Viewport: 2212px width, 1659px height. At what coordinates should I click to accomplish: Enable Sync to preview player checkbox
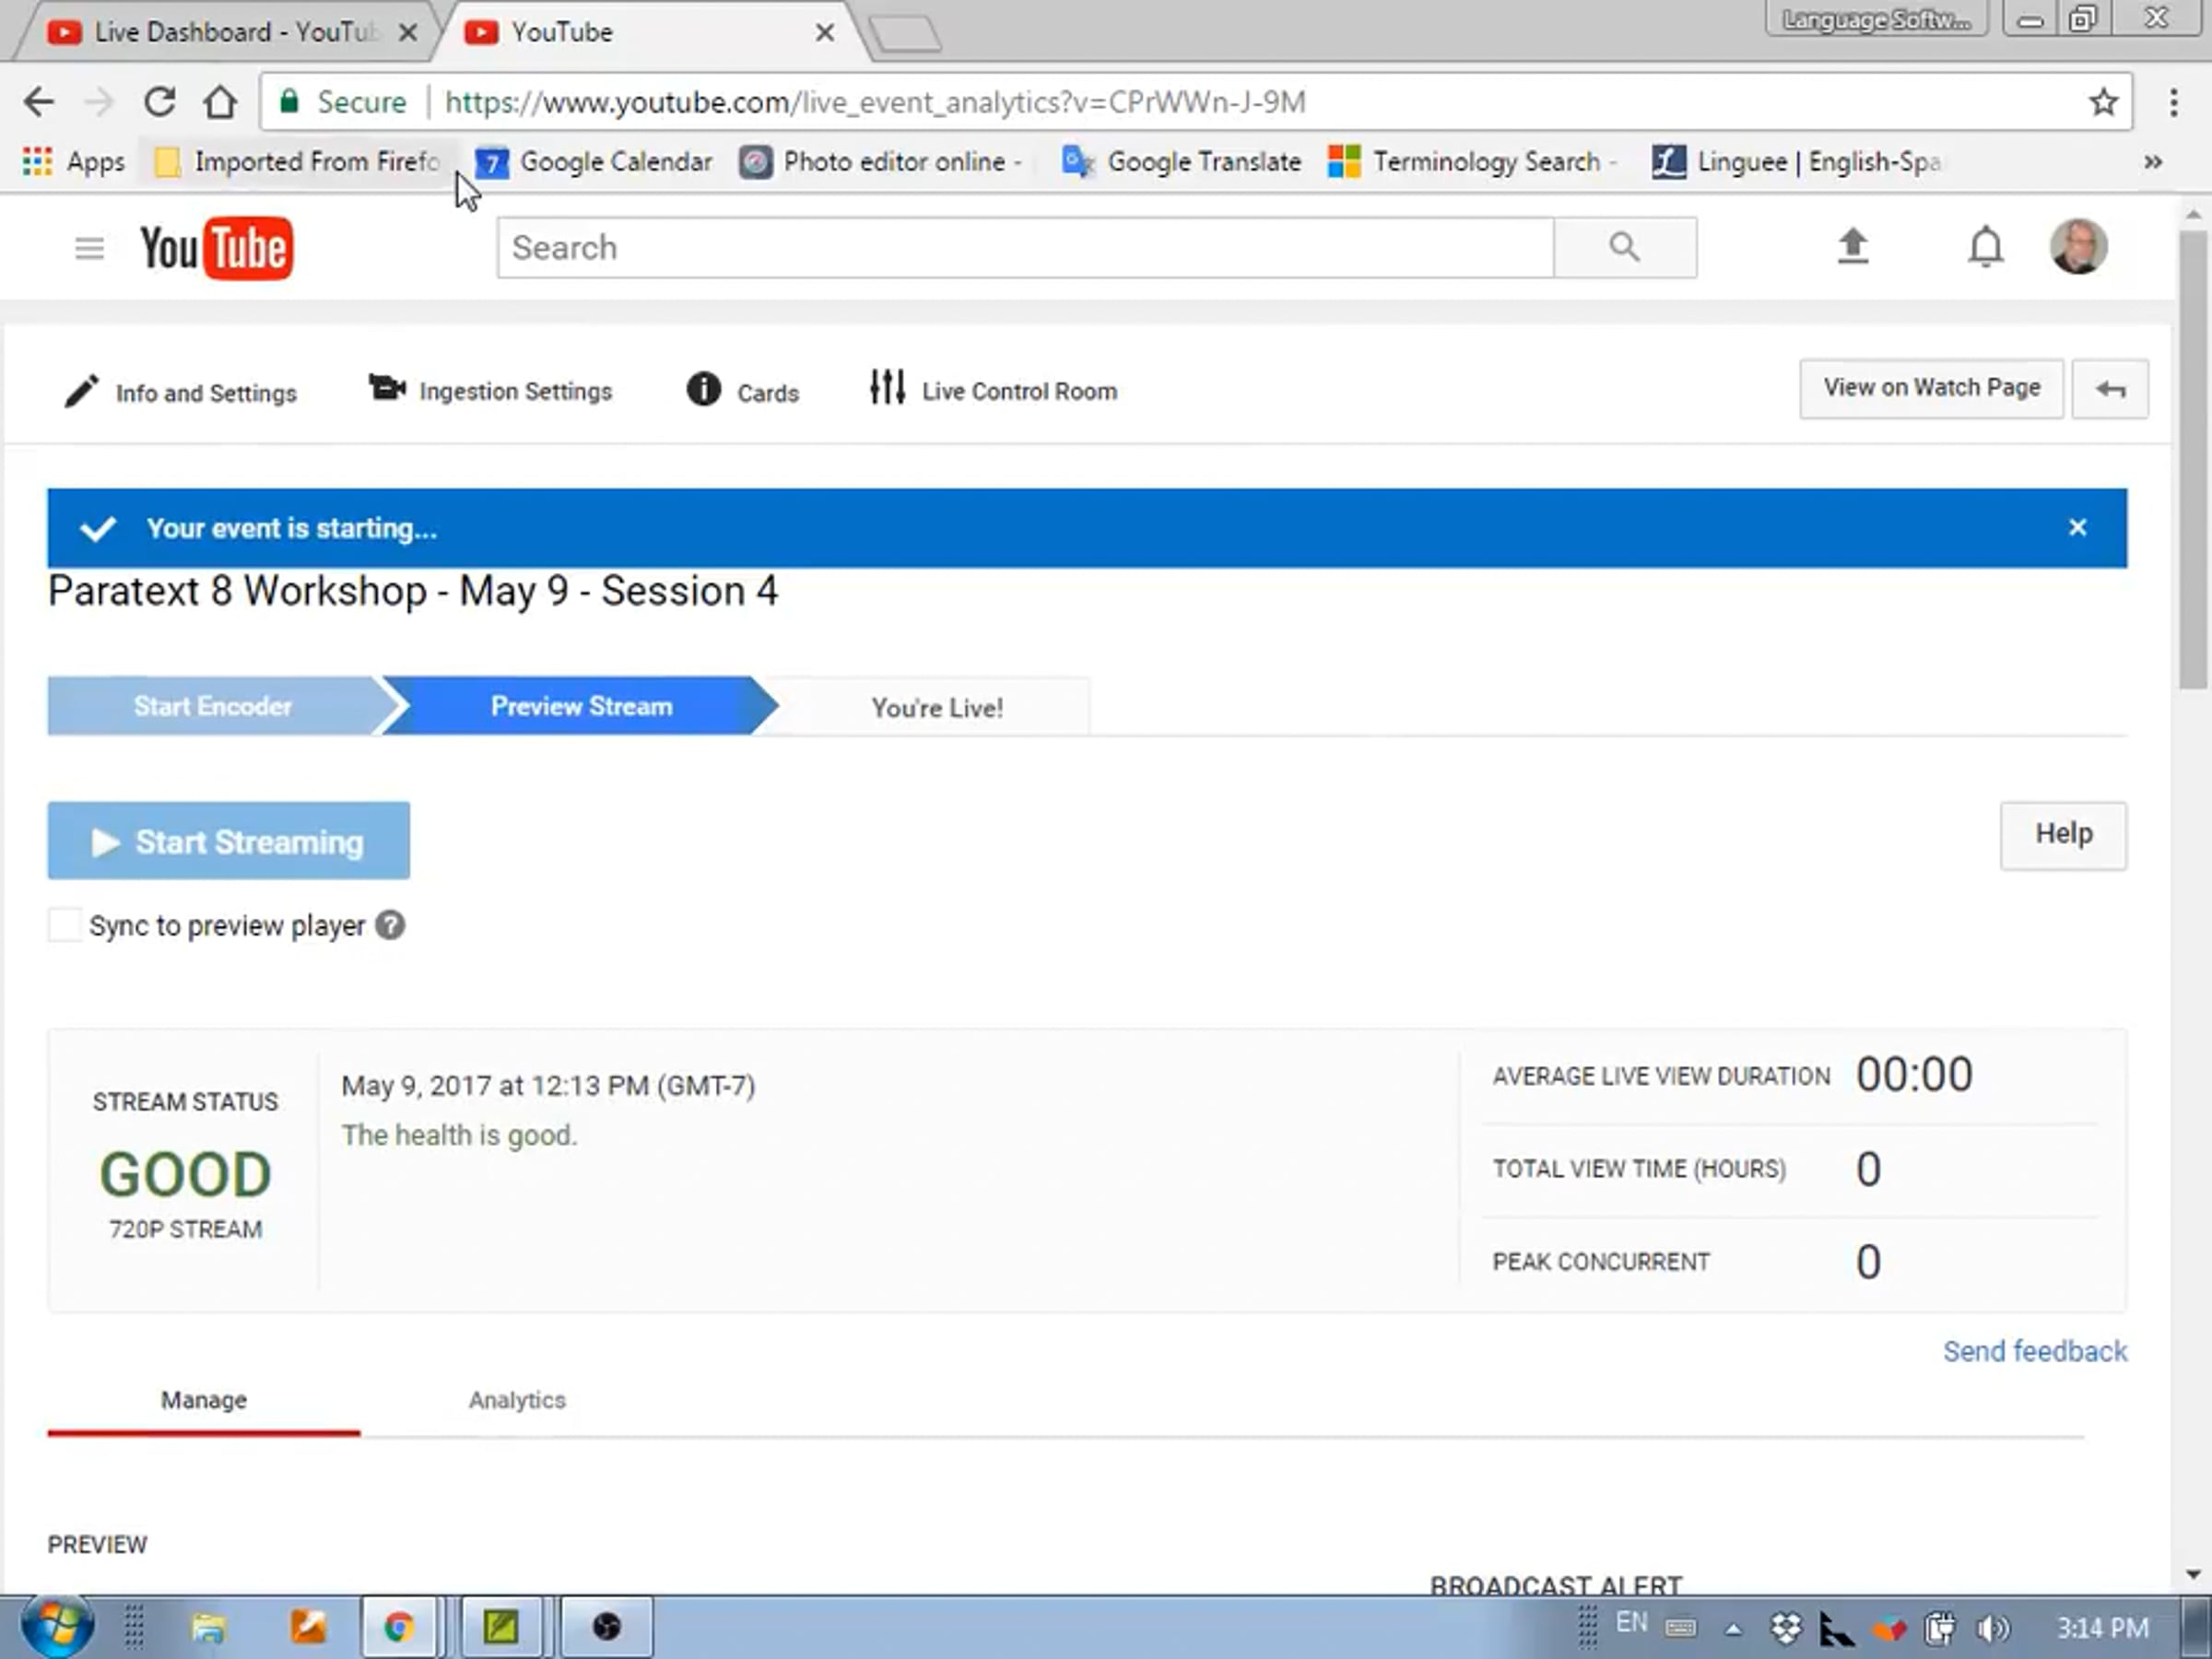pos(64,925)
